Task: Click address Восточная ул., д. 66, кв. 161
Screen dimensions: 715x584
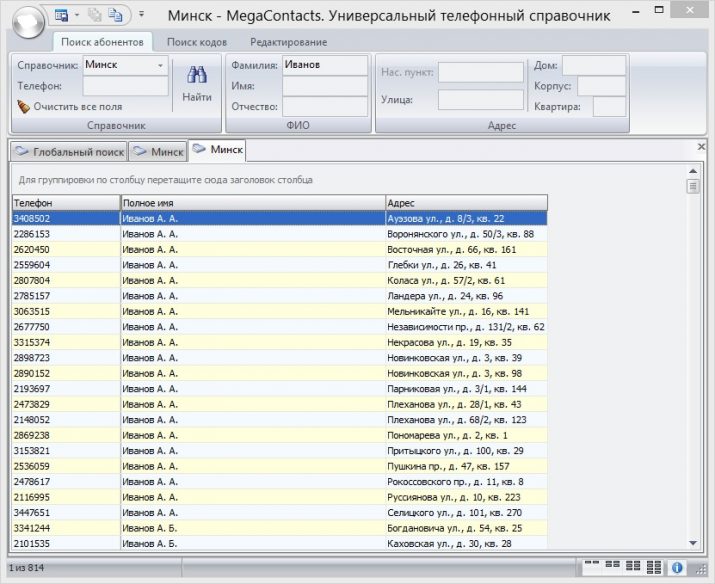Action: pyautogui.click(x=451, y=249)
